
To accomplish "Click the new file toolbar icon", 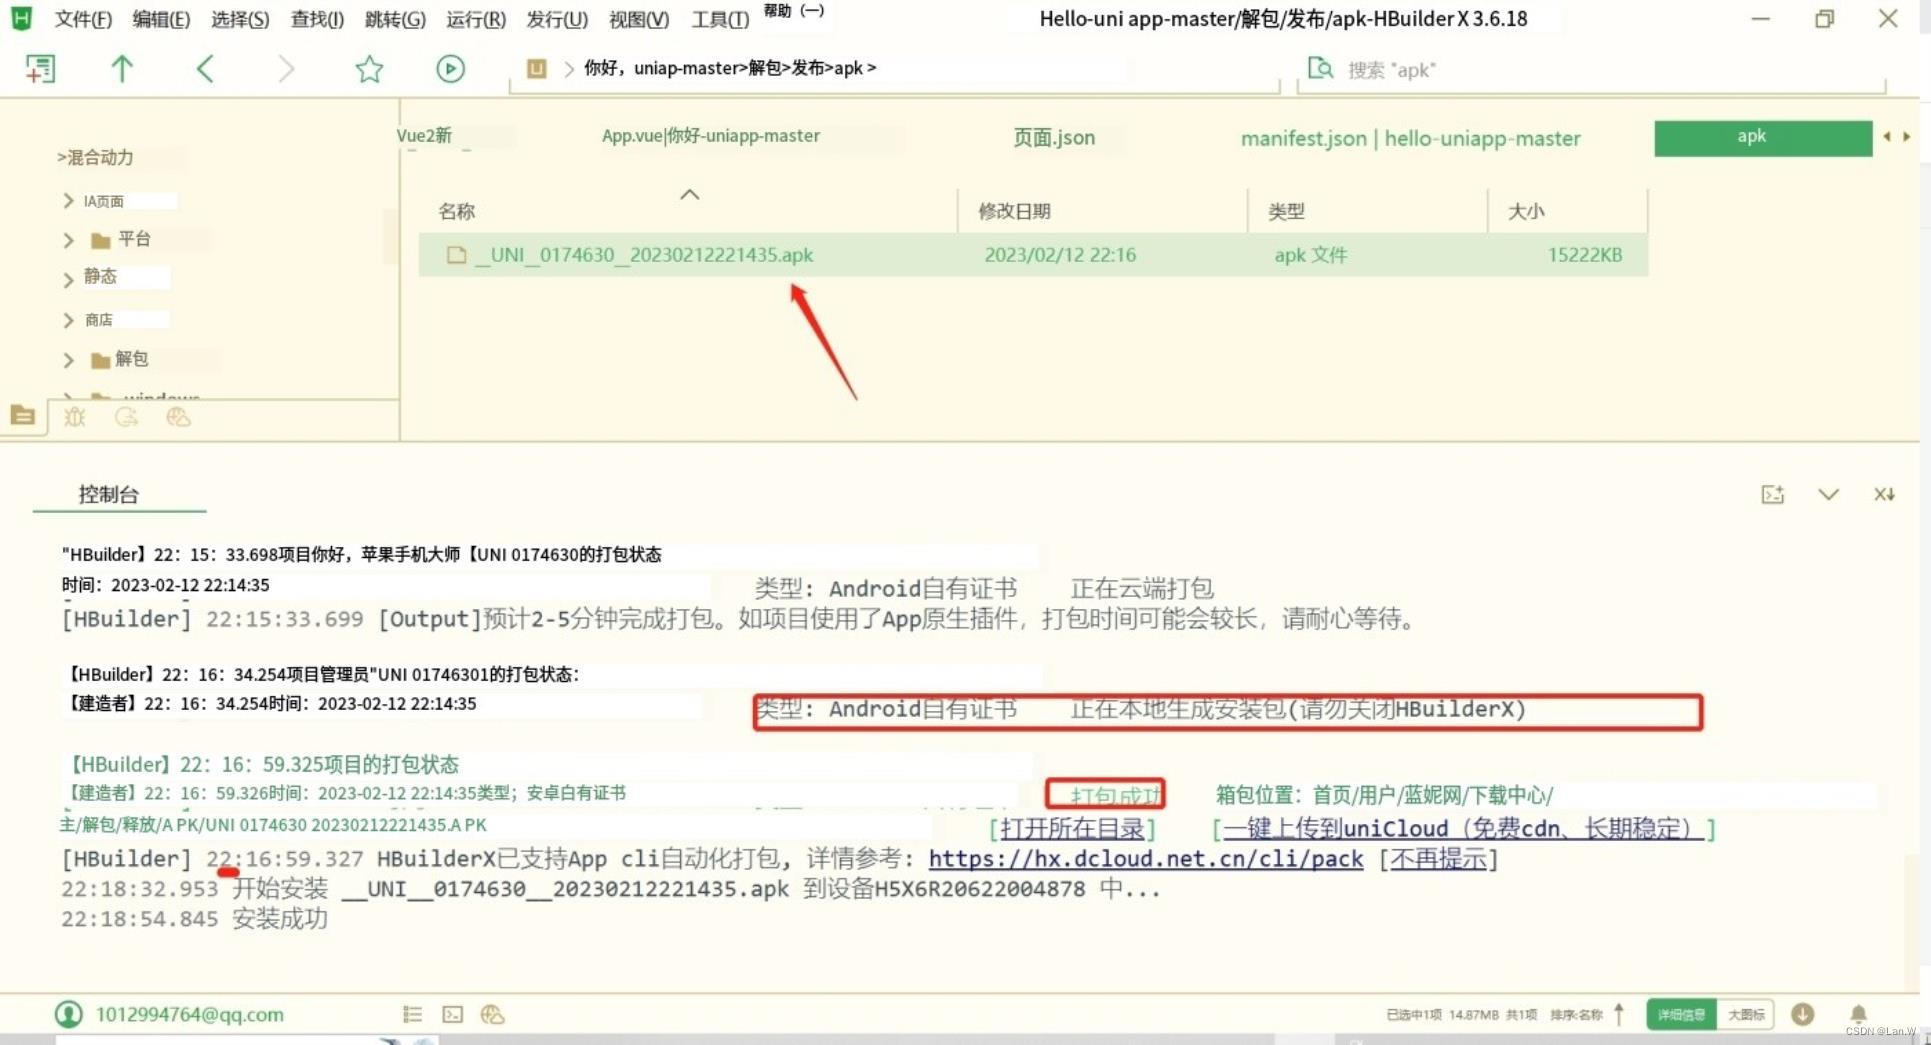I will click(40, 69).
